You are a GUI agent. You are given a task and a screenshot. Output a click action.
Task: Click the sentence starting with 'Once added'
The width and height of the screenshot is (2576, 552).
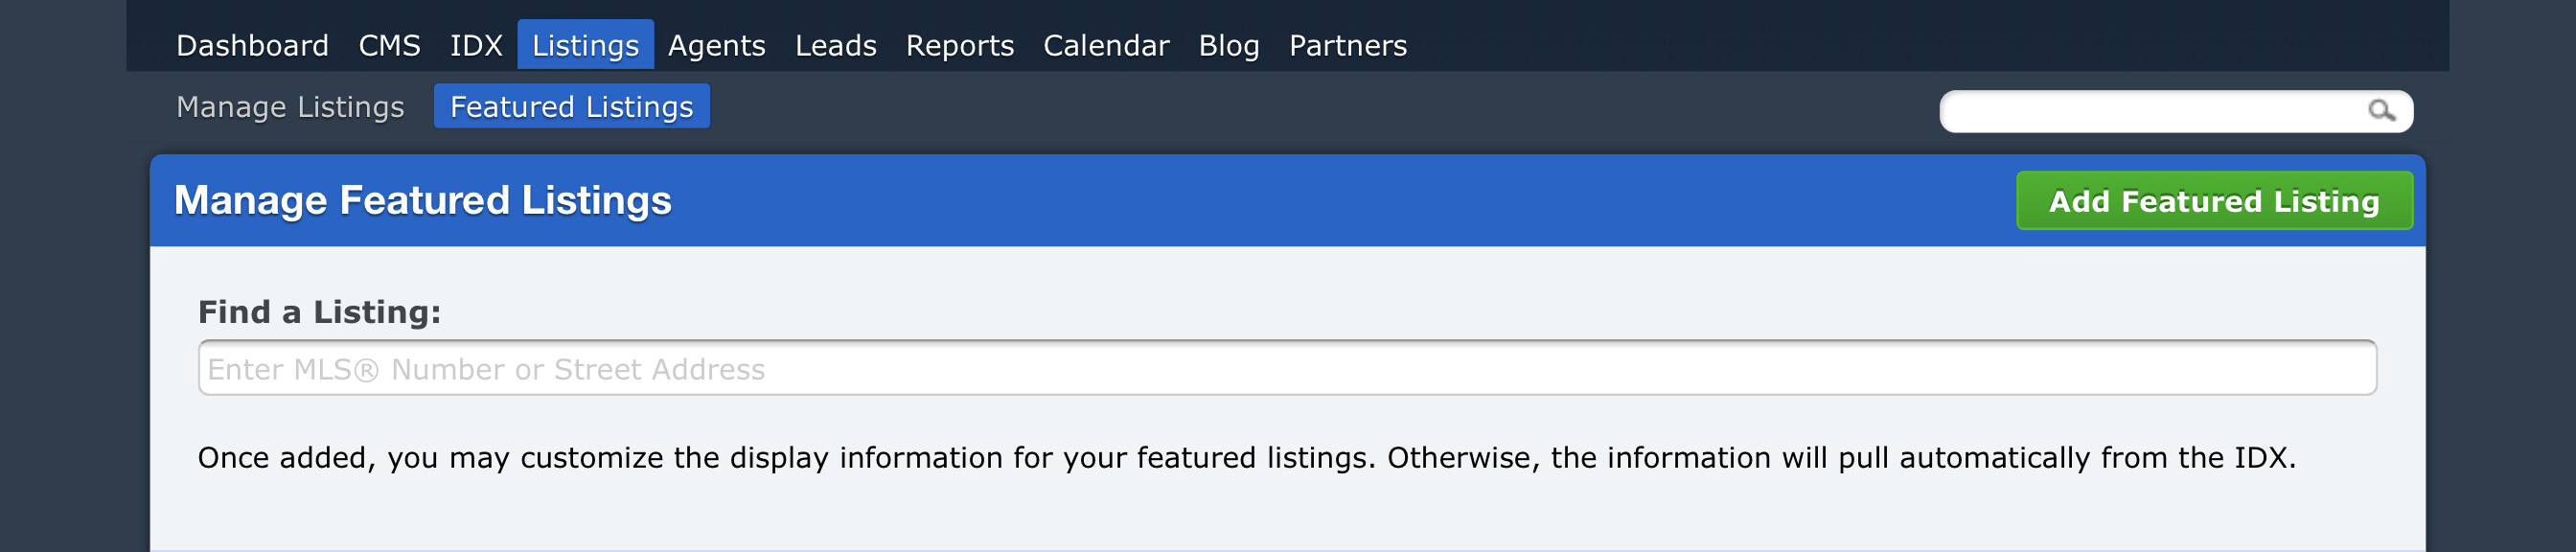[1246, 458]
